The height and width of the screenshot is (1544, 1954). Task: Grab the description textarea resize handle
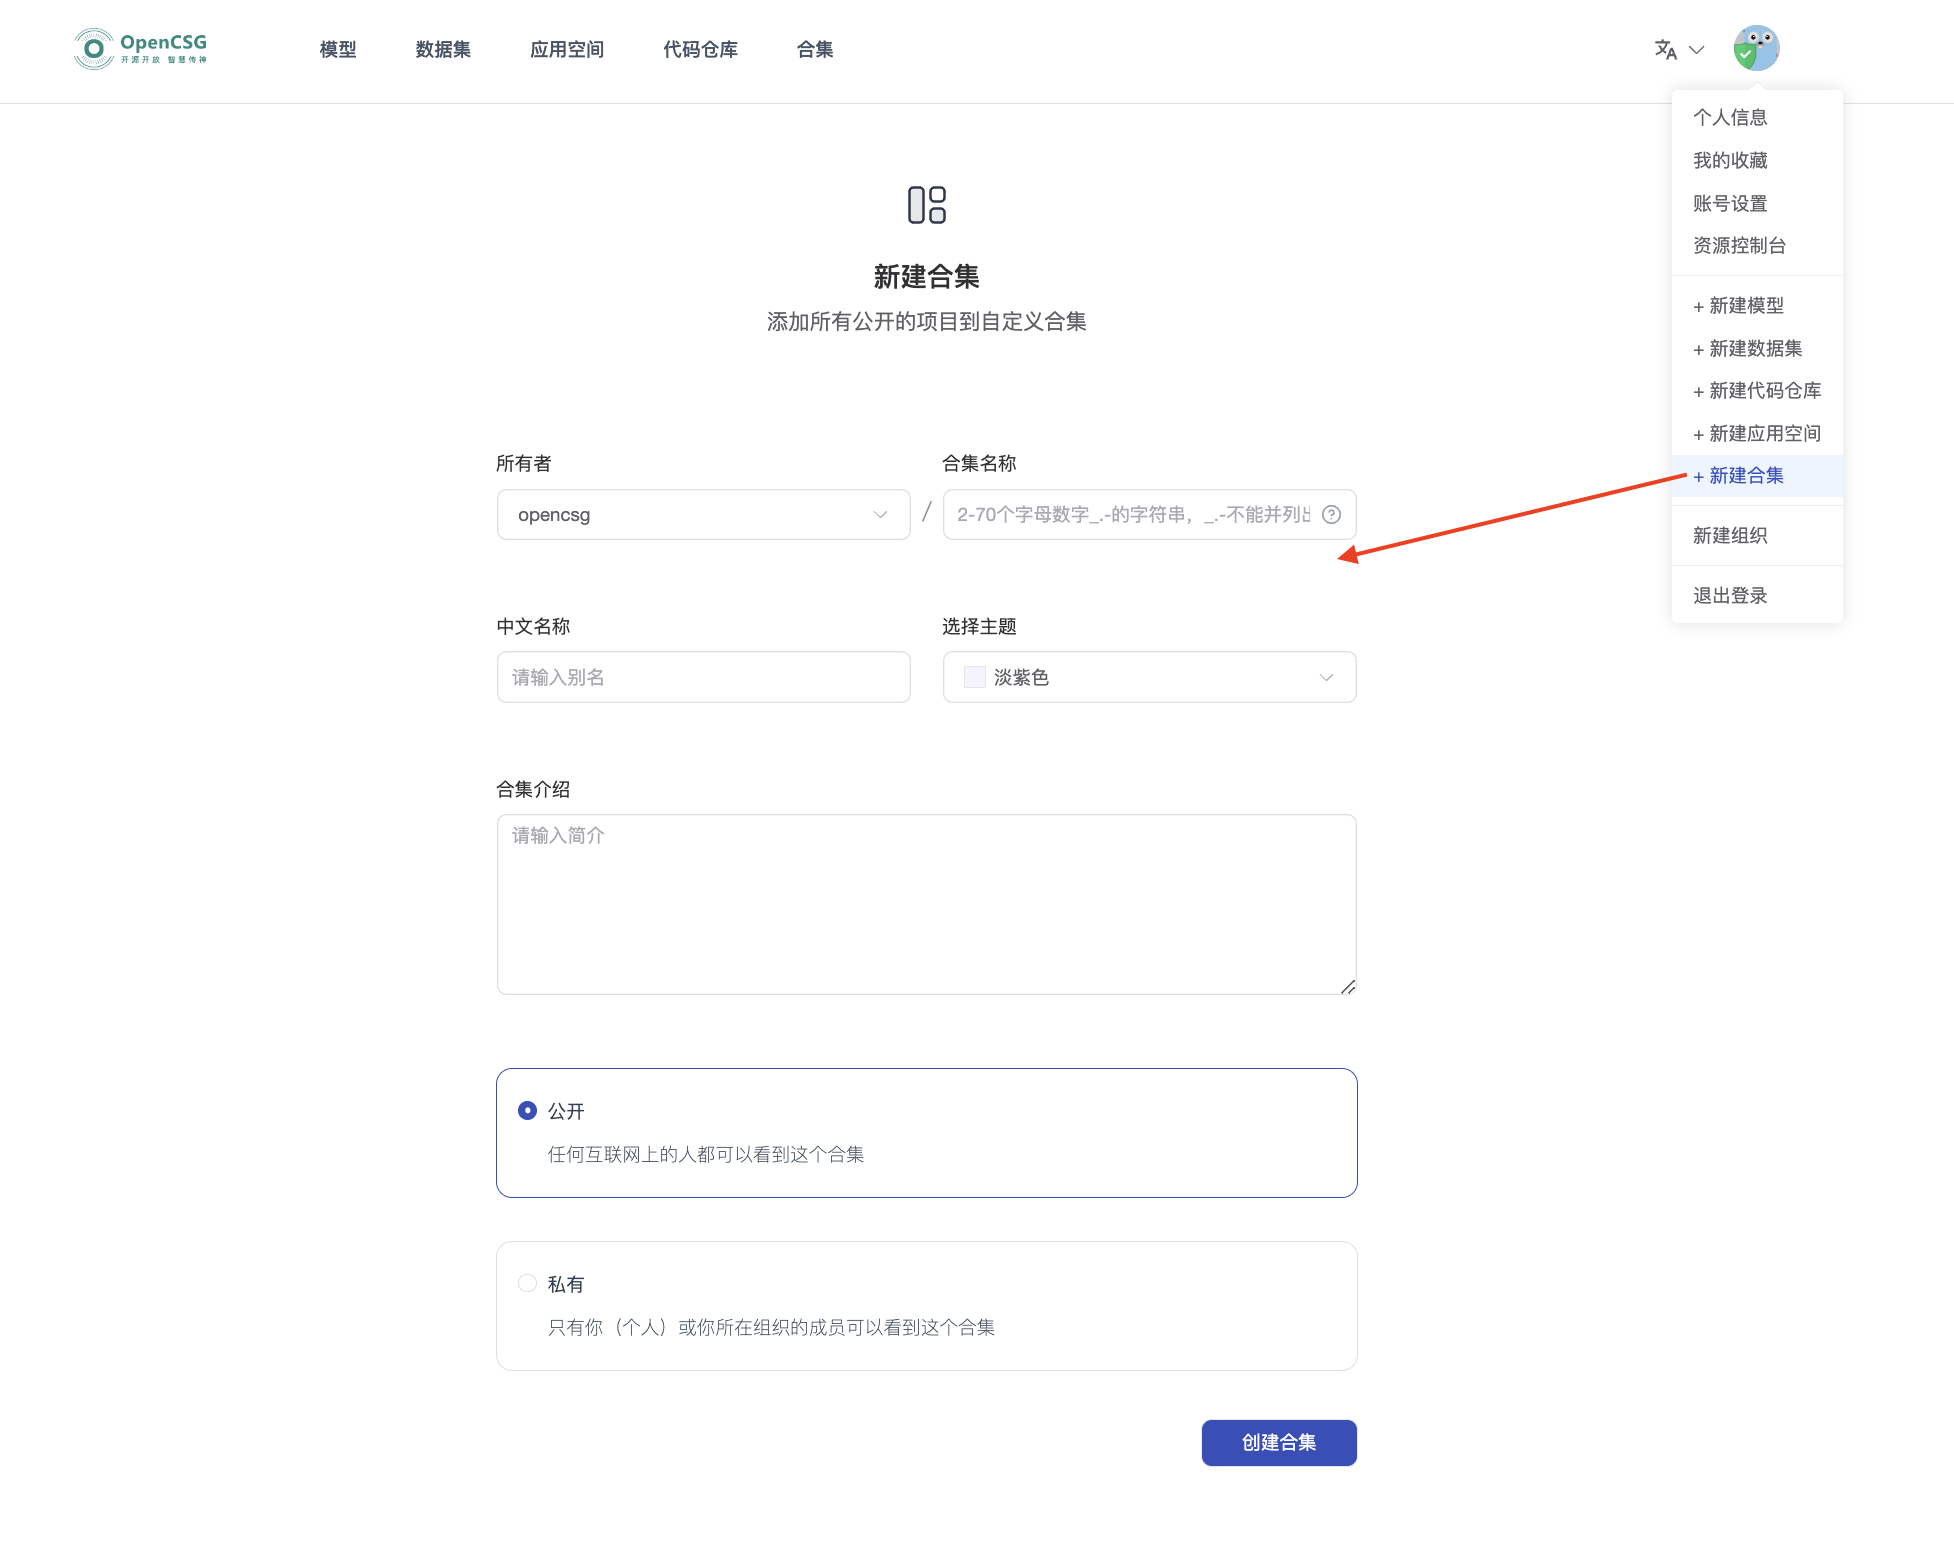(1347, 986)
